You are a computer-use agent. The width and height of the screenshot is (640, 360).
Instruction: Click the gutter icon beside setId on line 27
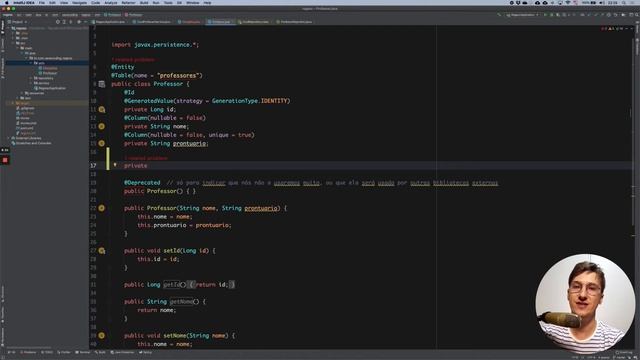click(102, 251)
